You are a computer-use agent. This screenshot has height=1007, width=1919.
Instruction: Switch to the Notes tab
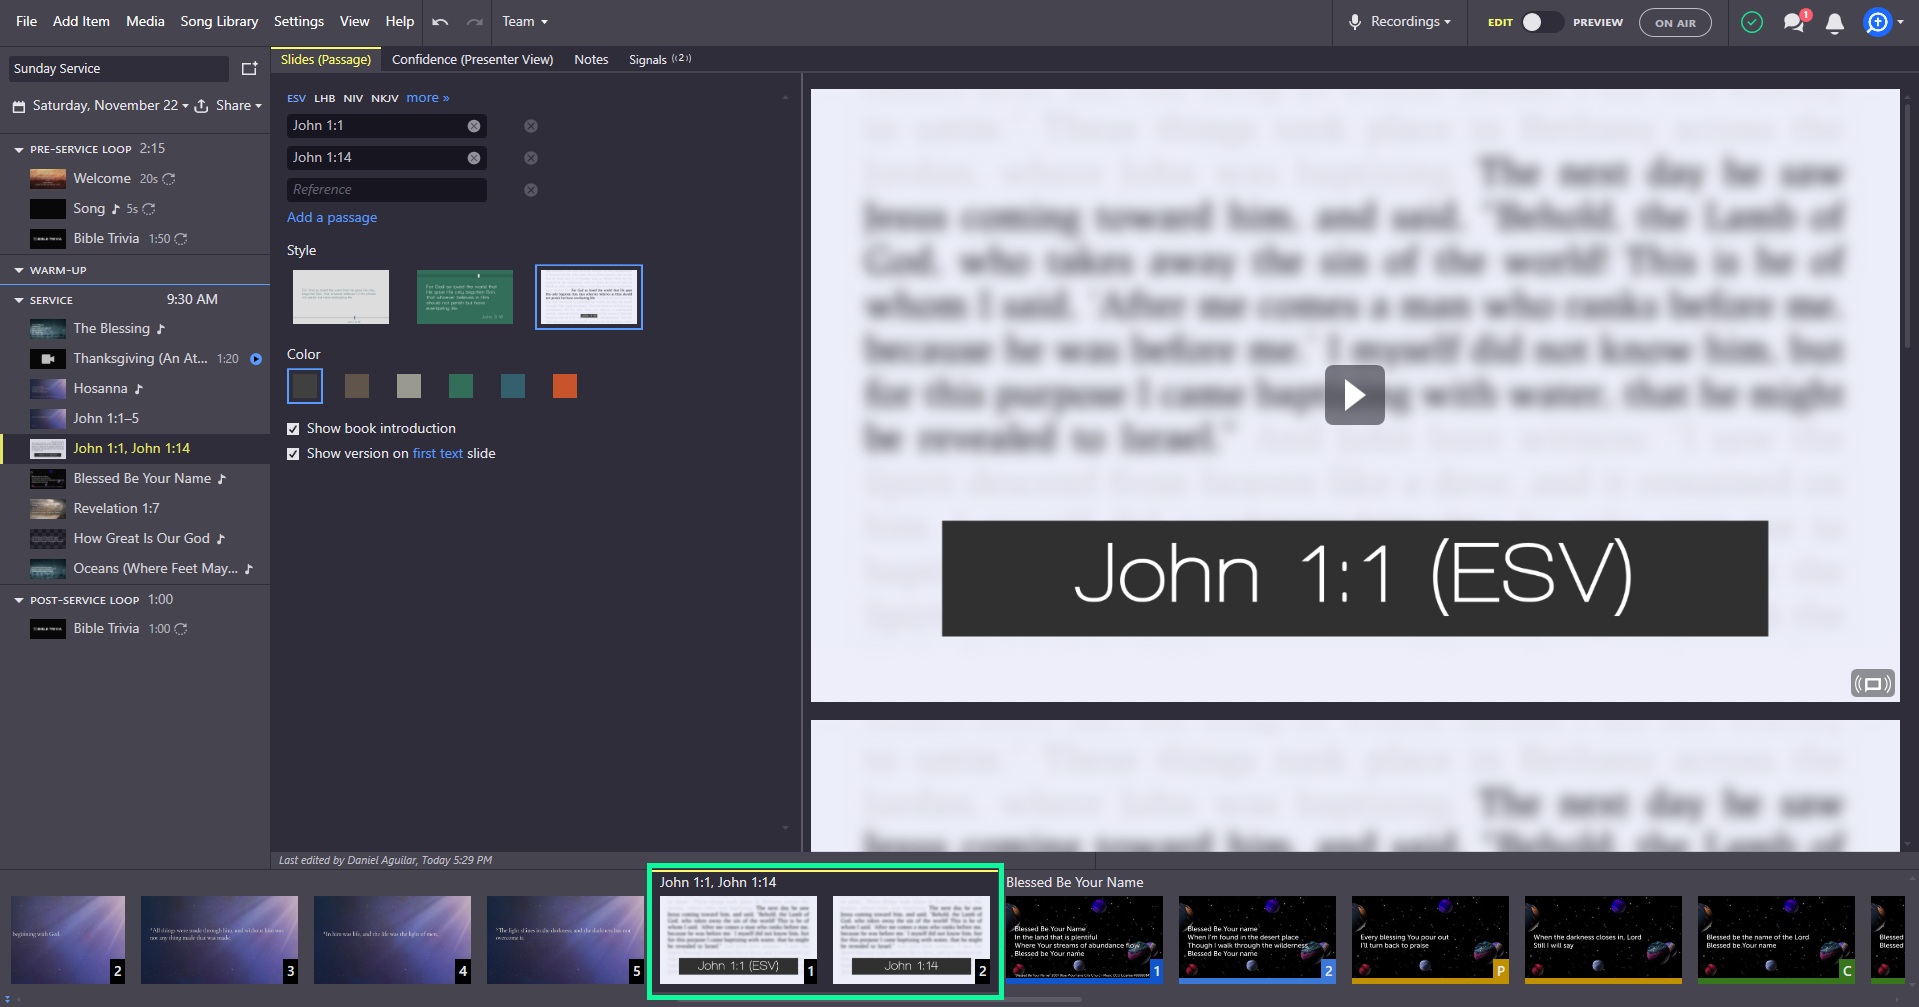591,60
